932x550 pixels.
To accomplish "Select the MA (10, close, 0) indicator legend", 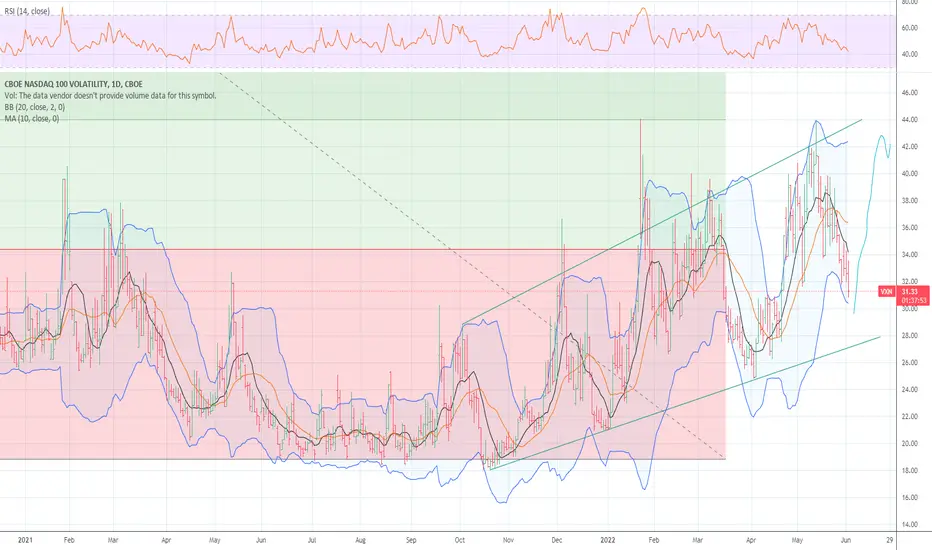I will pos(32,119).
